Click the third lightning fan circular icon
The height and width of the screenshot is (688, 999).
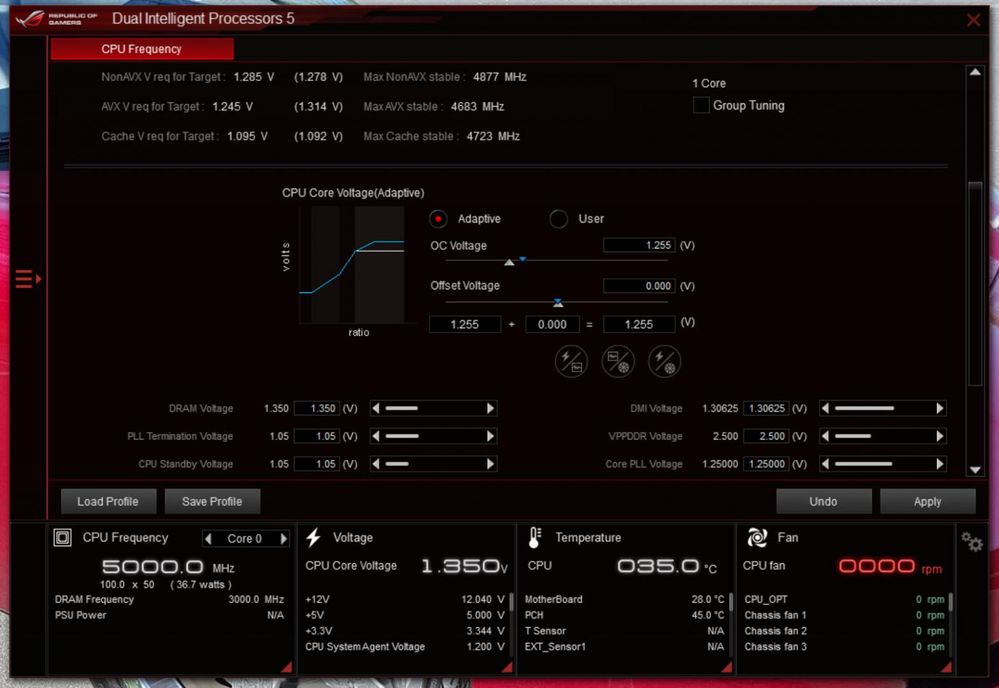click(665, 361)
